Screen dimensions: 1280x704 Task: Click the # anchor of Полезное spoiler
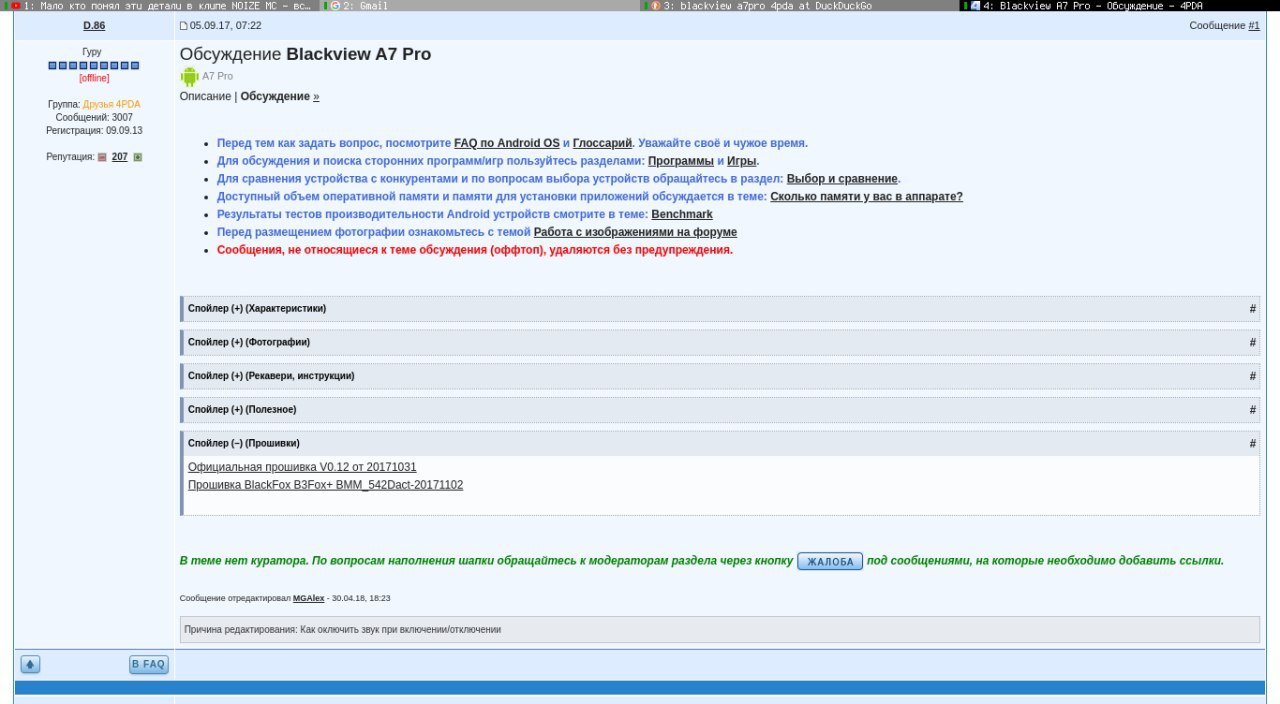tap(1252, 410)
